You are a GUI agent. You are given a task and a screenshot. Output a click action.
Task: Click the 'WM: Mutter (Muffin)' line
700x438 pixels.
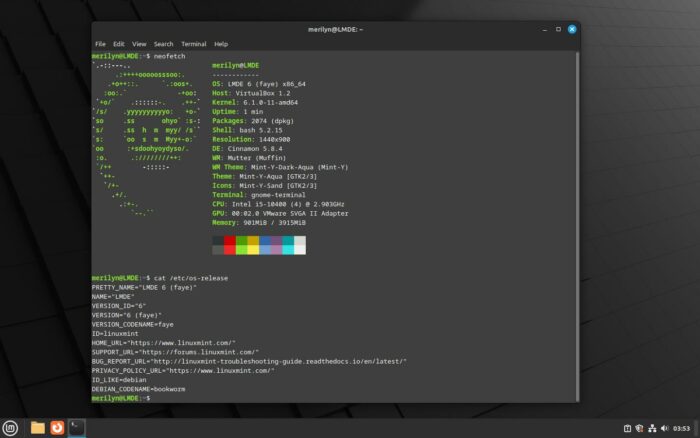[x=249, y=158]
